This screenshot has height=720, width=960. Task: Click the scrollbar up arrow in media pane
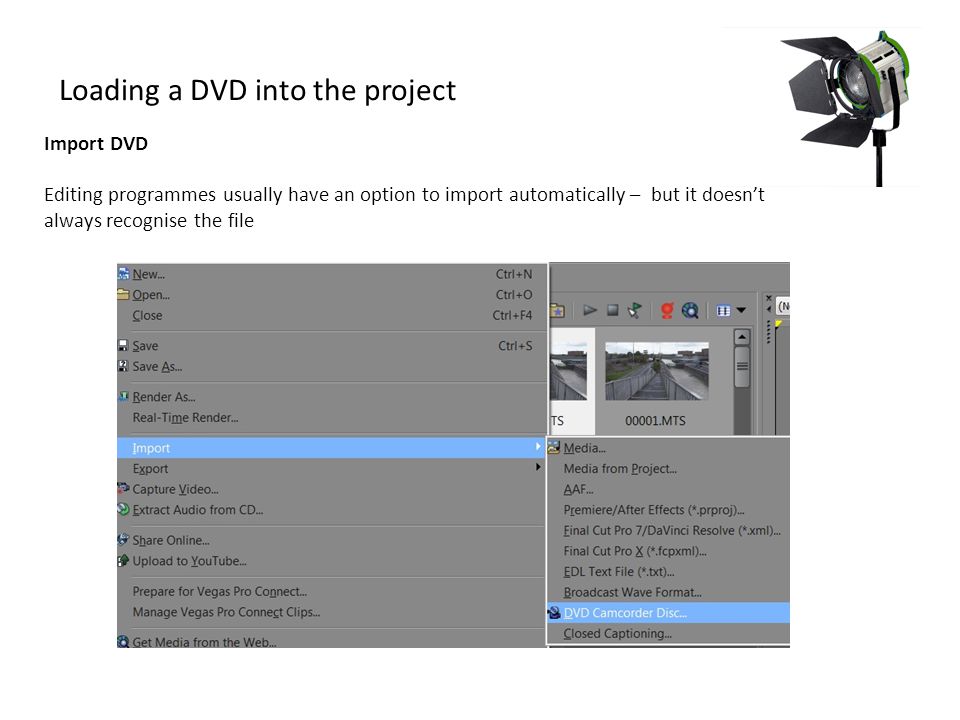pyautogui.click(x=741, y=337)
